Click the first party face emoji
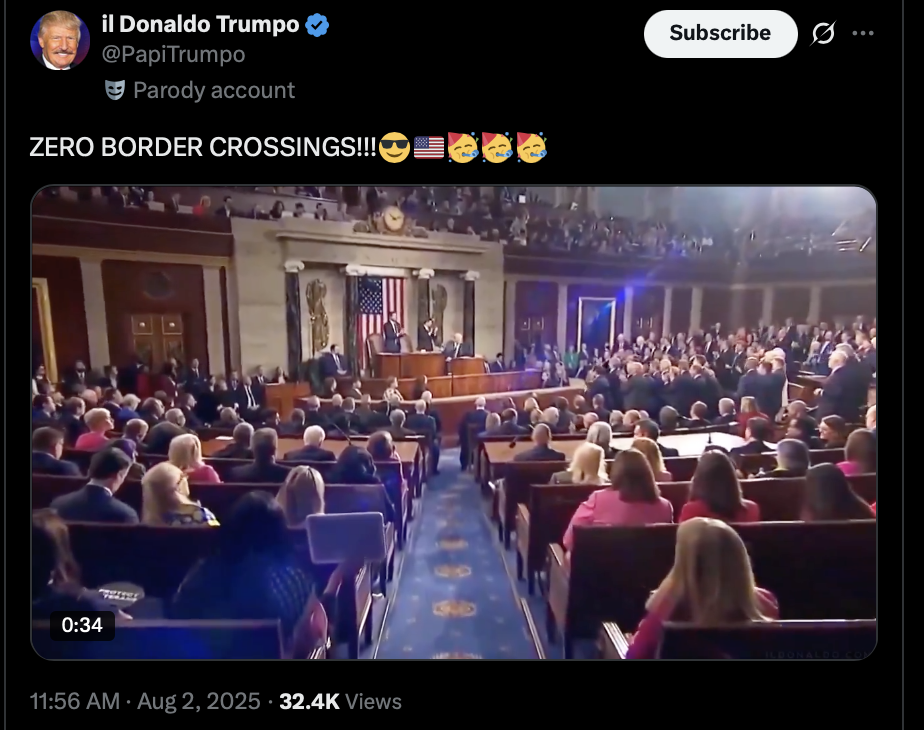This screenshot has width=924, height=730. [463, 147]
